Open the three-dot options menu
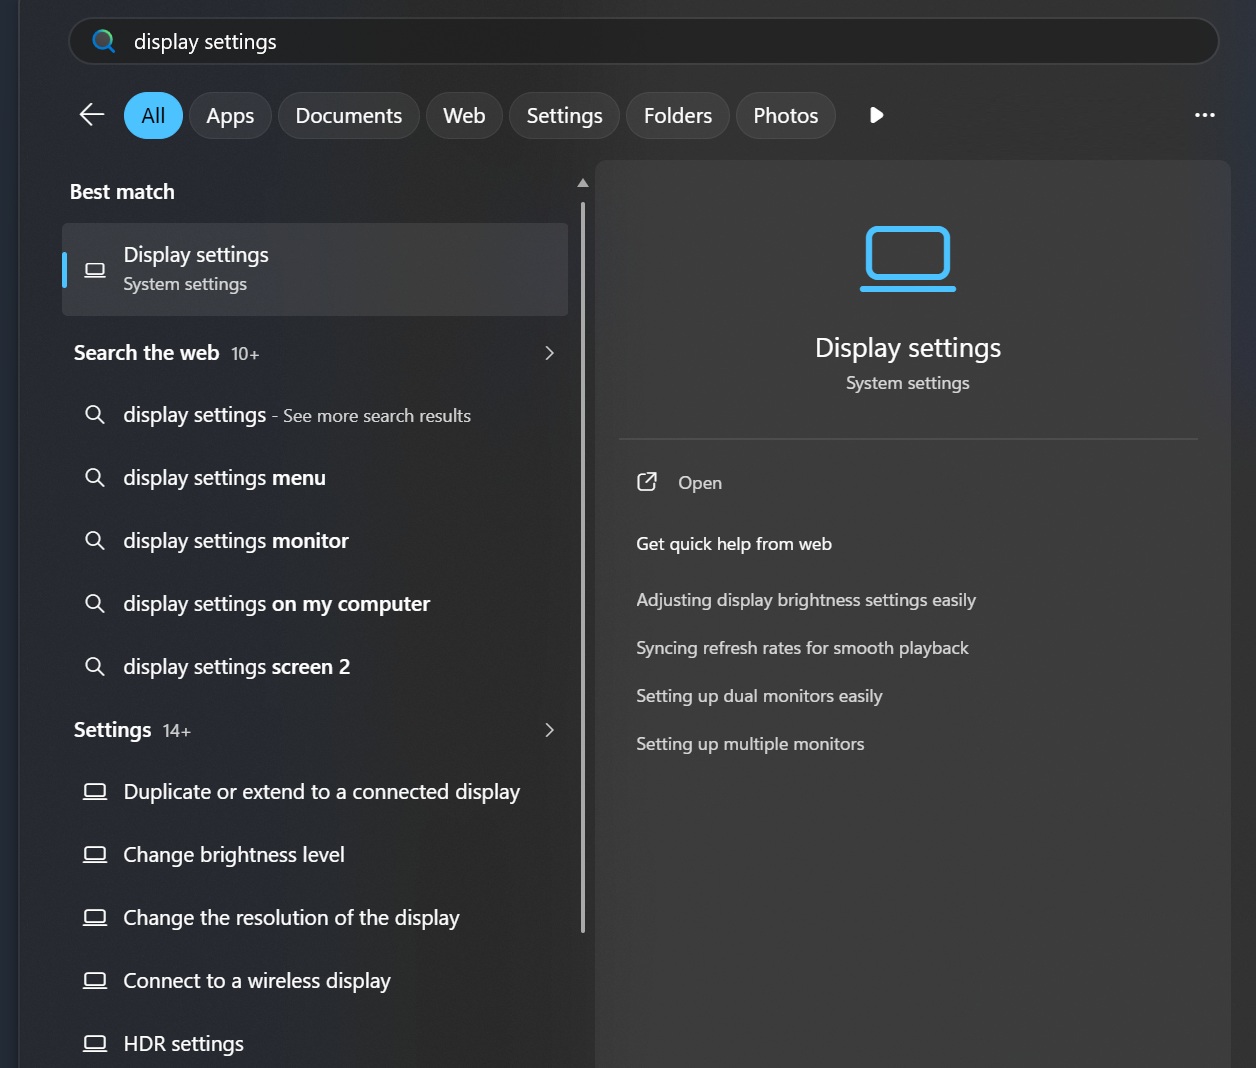This screenshot has height=1068, width=1256. coord(1205,115)
